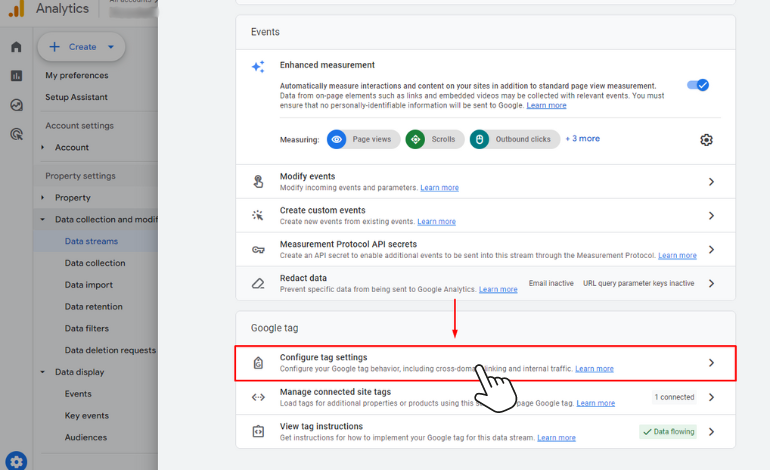This screenshot has width=770, height=470.
Task: Click the + 3 more measuring link
Action: pos(582,138)
